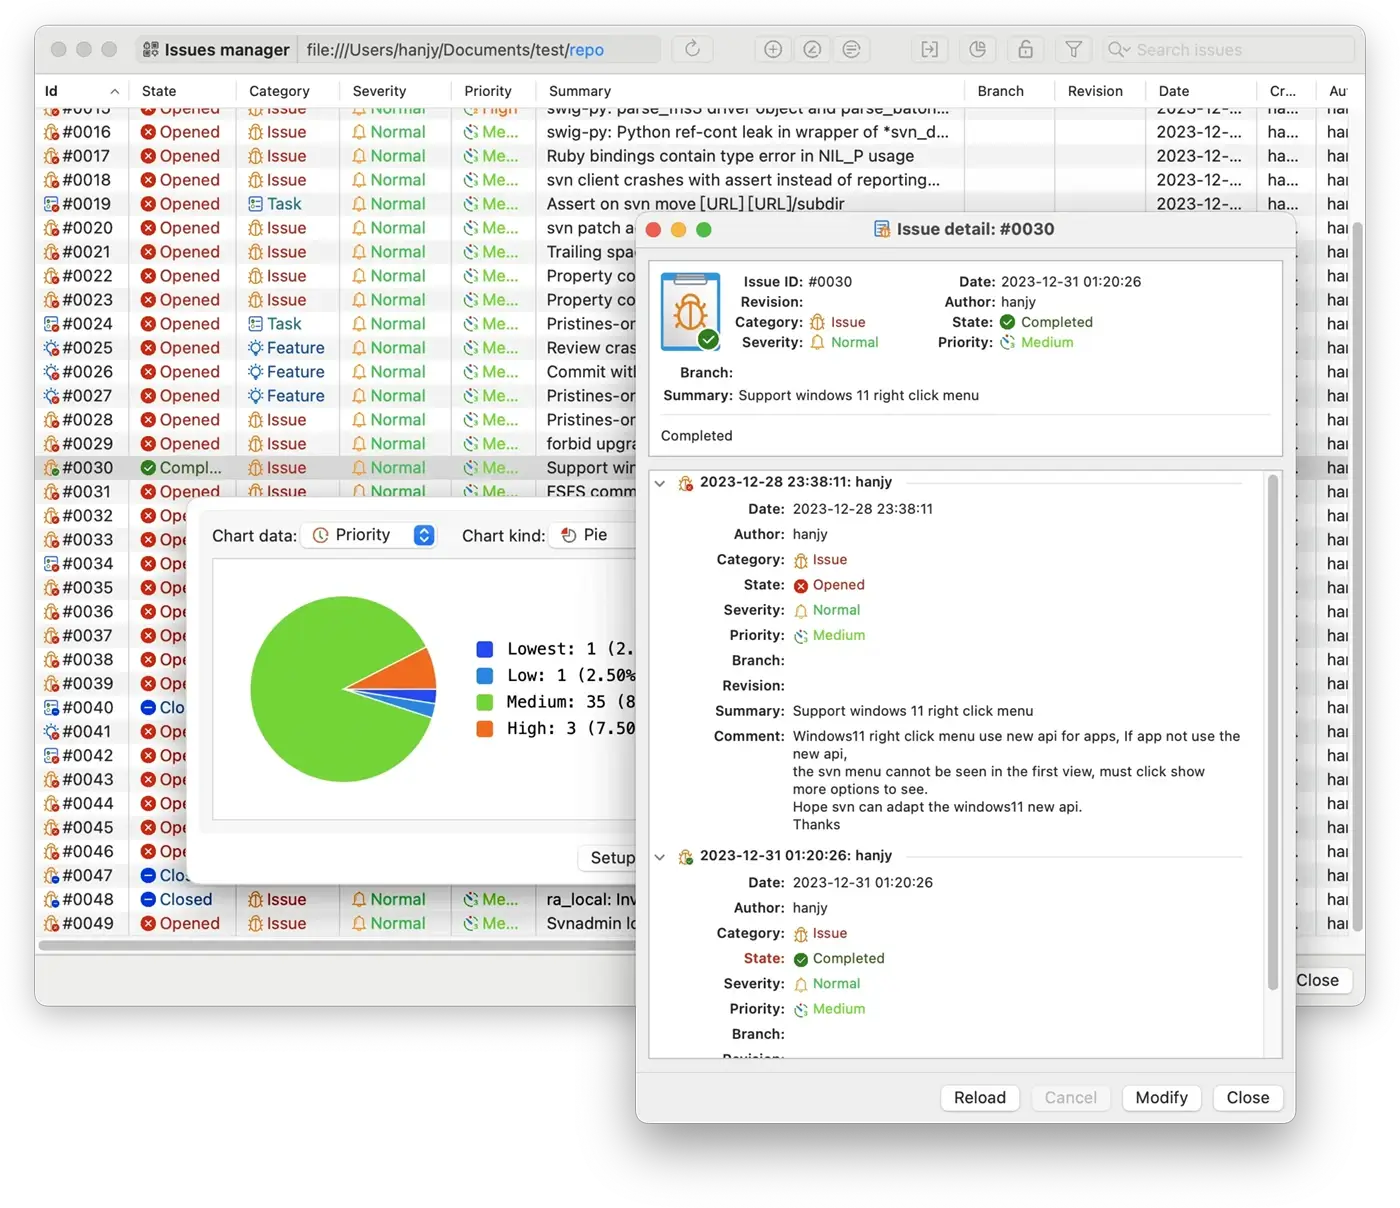Sort issues by the Severity column header
The image size is (1400, 1208).
pos(380,90)
